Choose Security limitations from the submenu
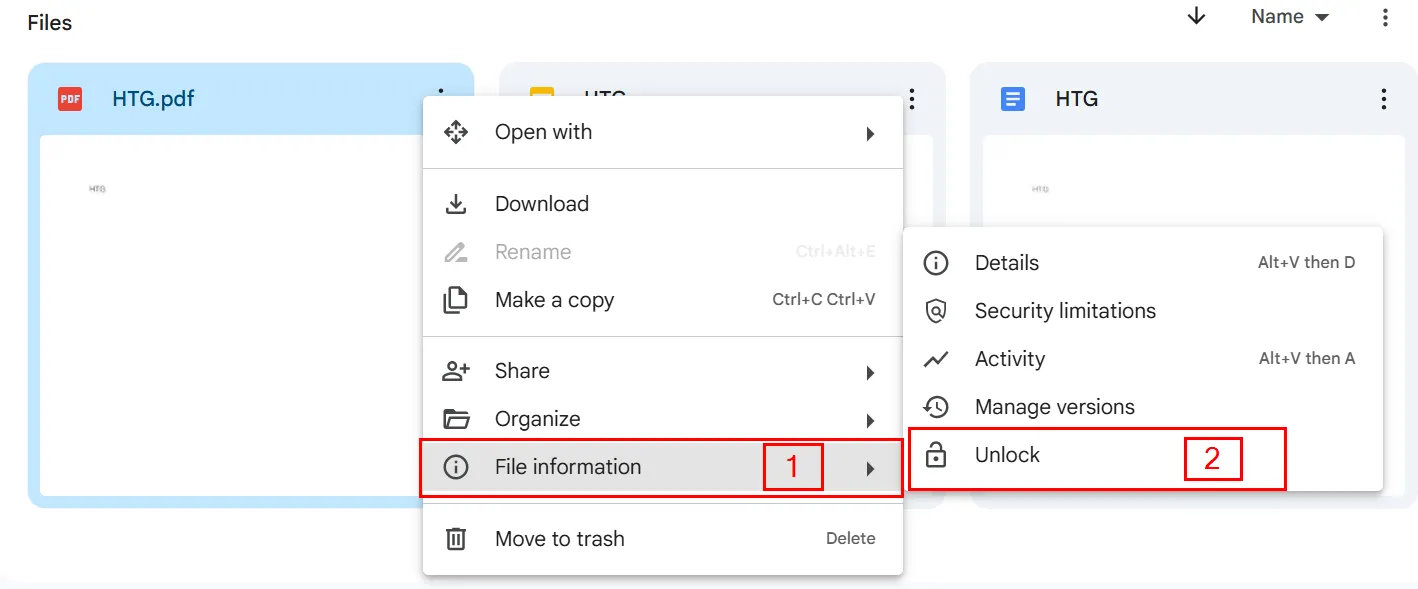 [x=1064, y=310]
